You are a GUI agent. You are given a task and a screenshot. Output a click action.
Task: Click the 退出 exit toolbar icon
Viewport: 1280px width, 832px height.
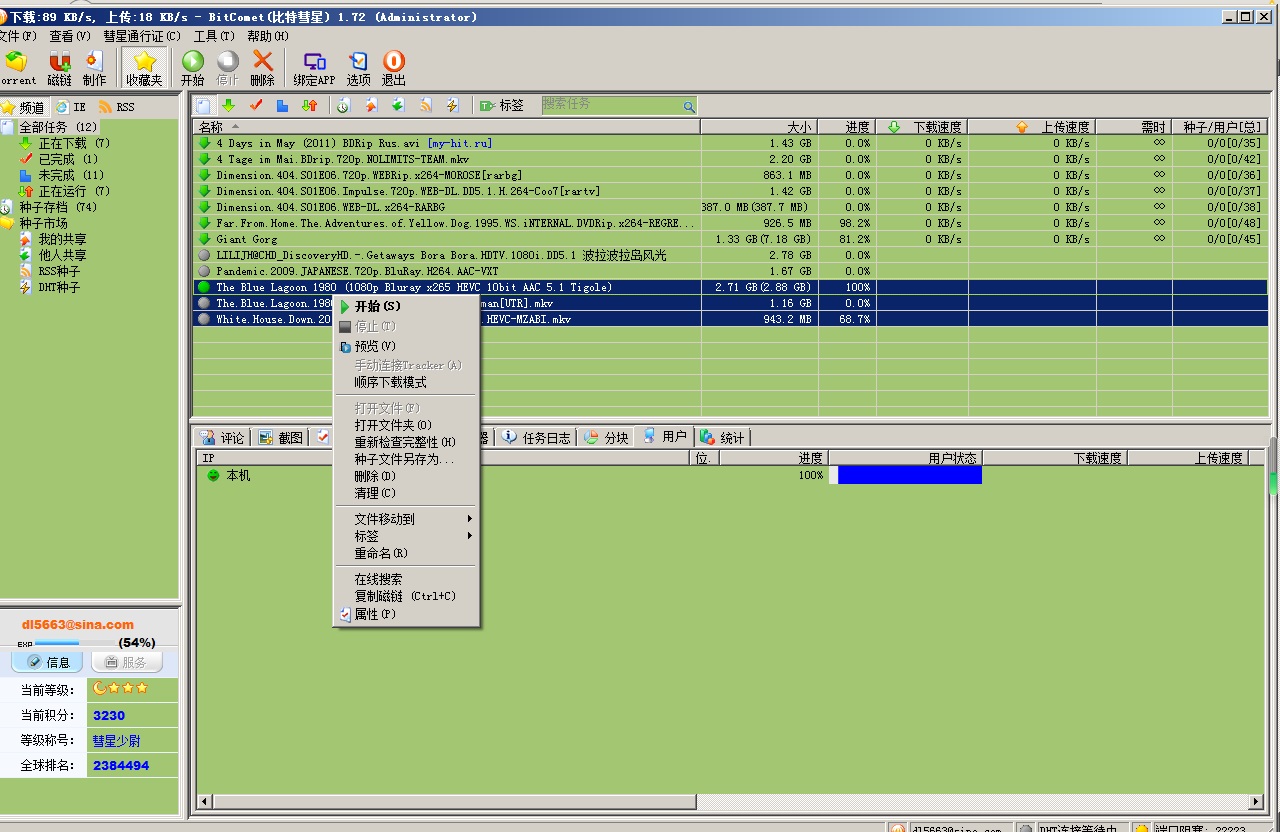point(394,68)
